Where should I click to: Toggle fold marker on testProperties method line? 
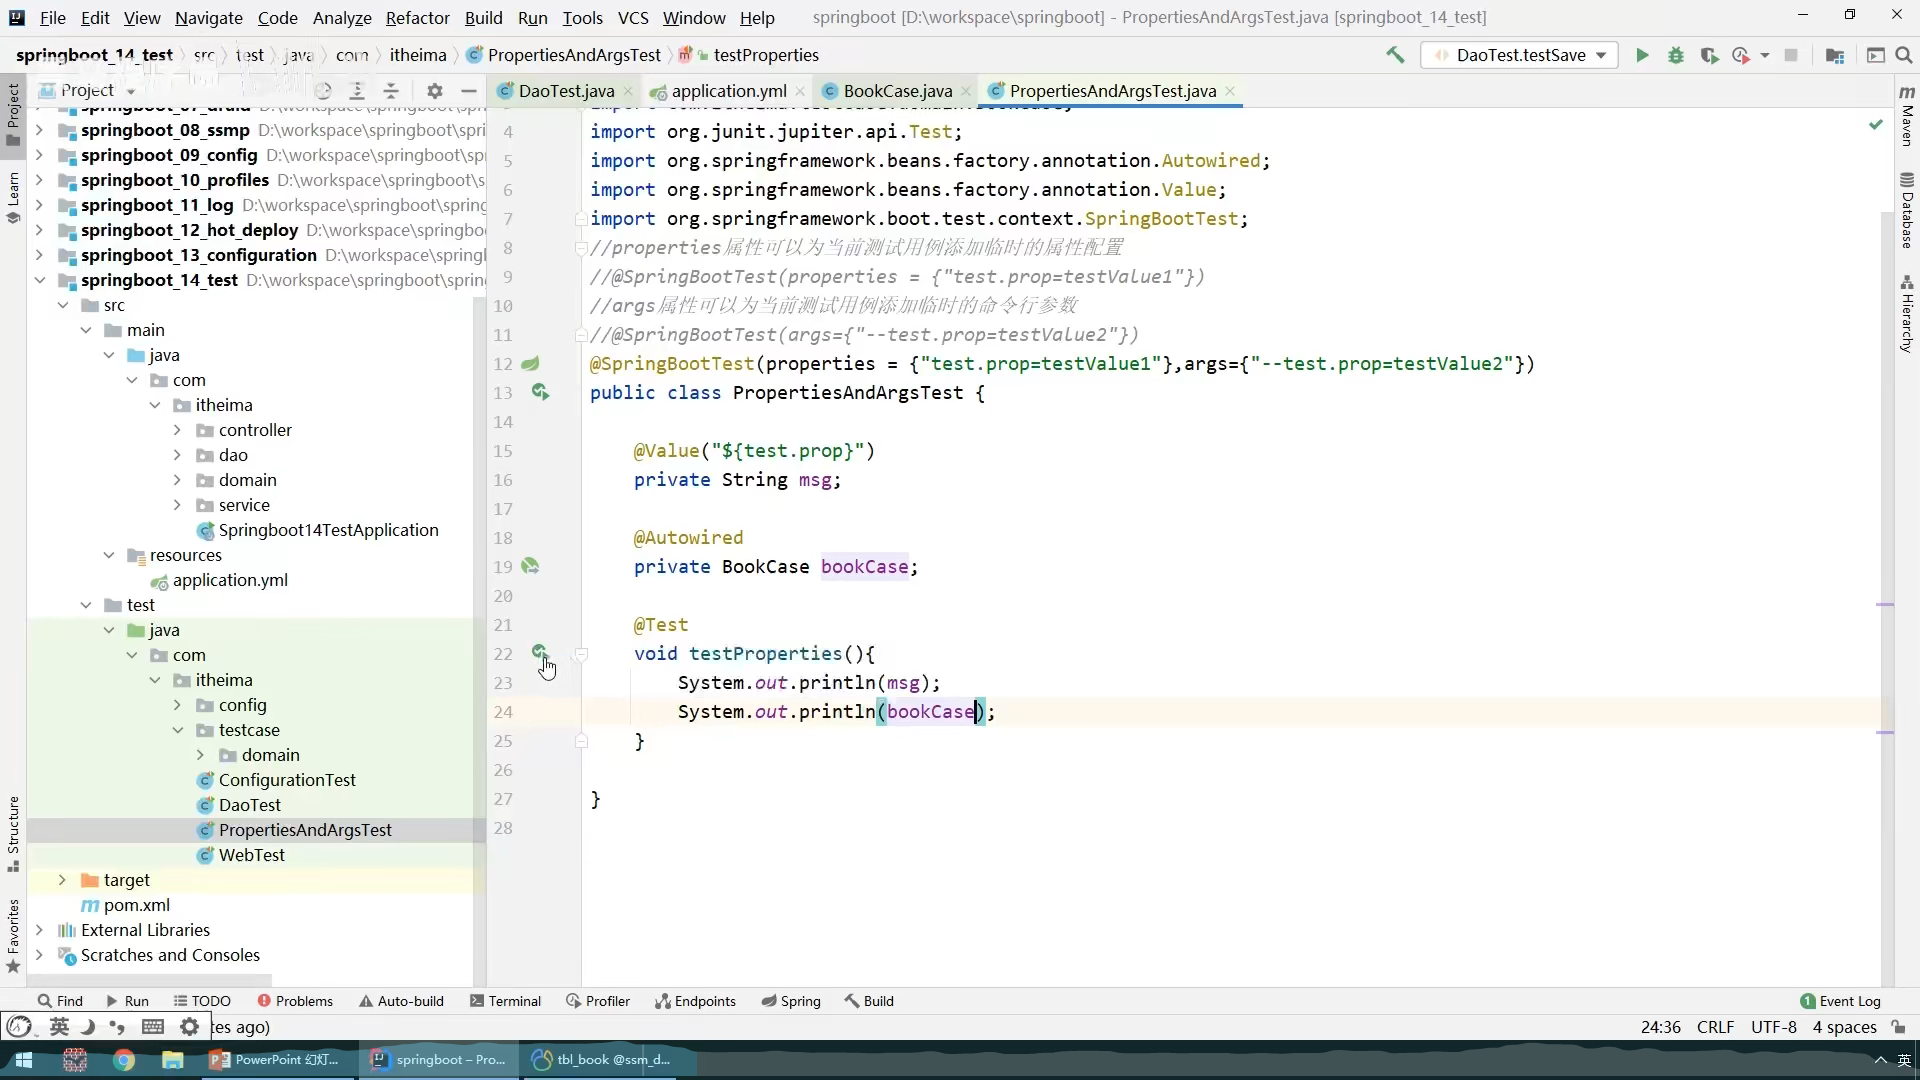coord(580,654)
